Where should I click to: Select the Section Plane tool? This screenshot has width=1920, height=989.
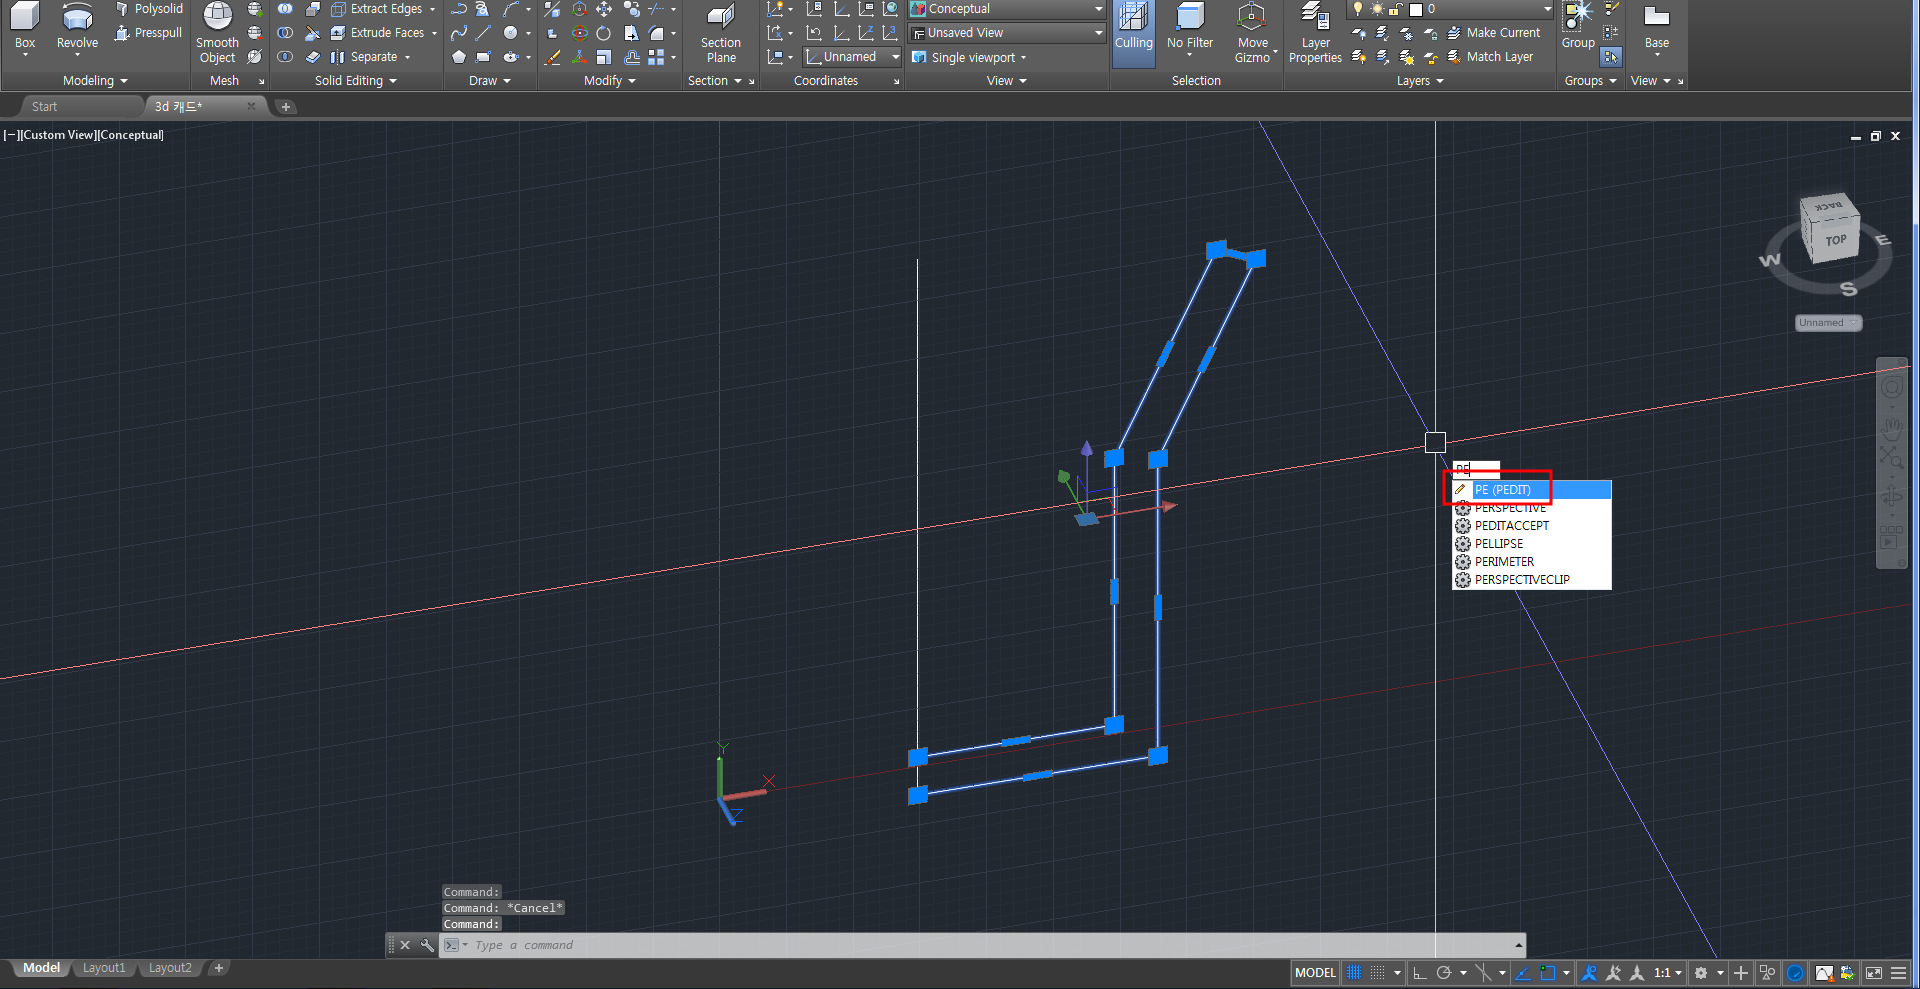pyautogui.click(x=721, y=32)
